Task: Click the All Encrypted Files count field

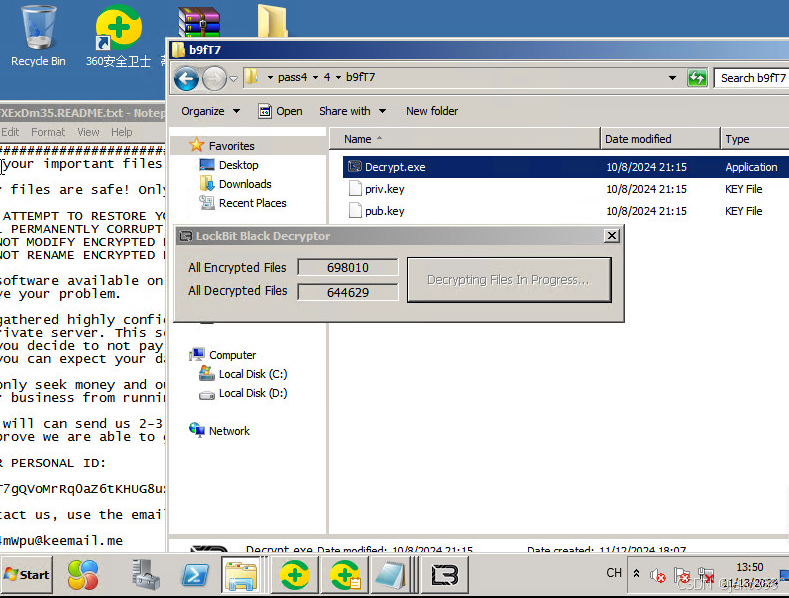Action: [348, 267]
